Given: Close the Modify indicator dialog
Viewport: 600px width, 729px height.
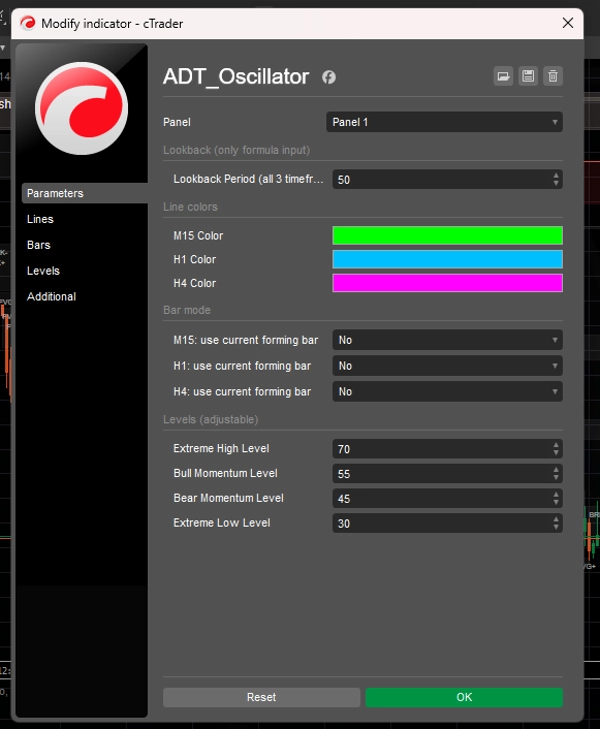Looking at the screenshot, I should click(567, 23).
